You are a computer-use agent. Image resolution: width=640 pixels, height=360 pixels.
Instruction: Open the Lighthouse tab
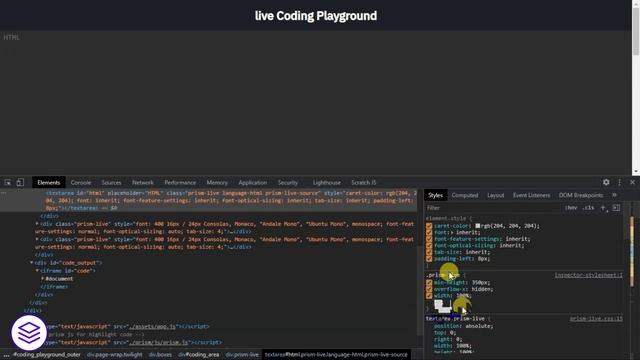[327, 182]
